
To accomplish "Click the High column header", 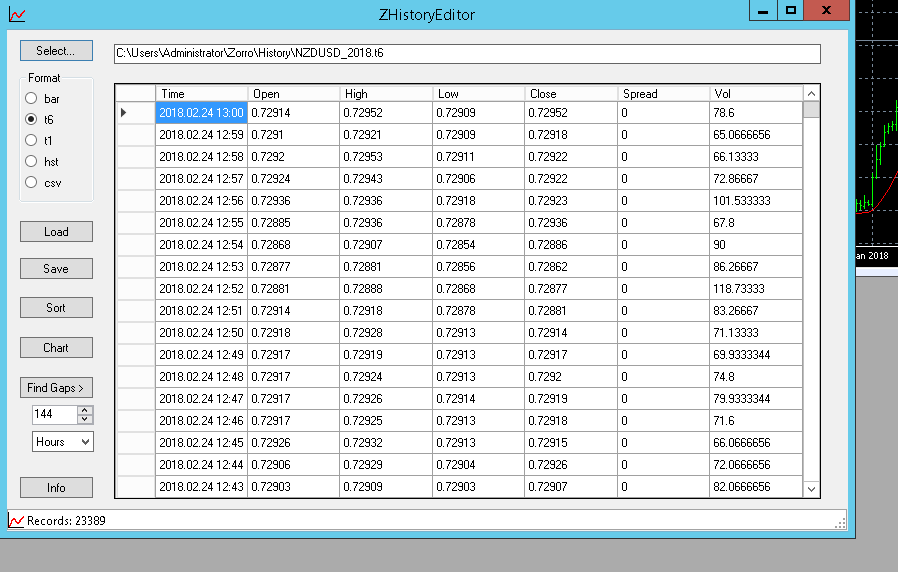I will [x=386, y=93].
